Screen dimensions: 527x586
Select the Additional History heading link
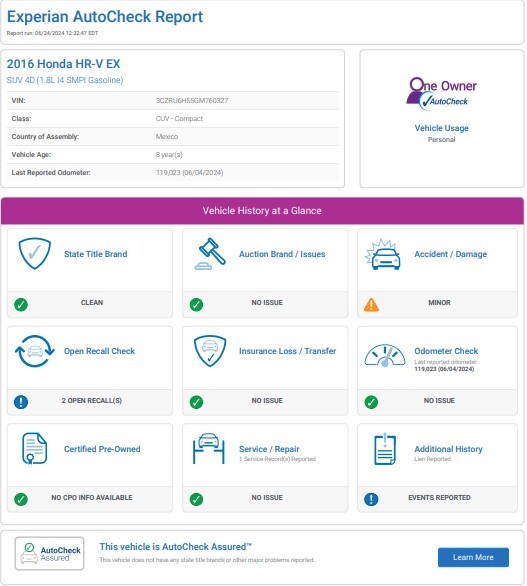[448, 449]
